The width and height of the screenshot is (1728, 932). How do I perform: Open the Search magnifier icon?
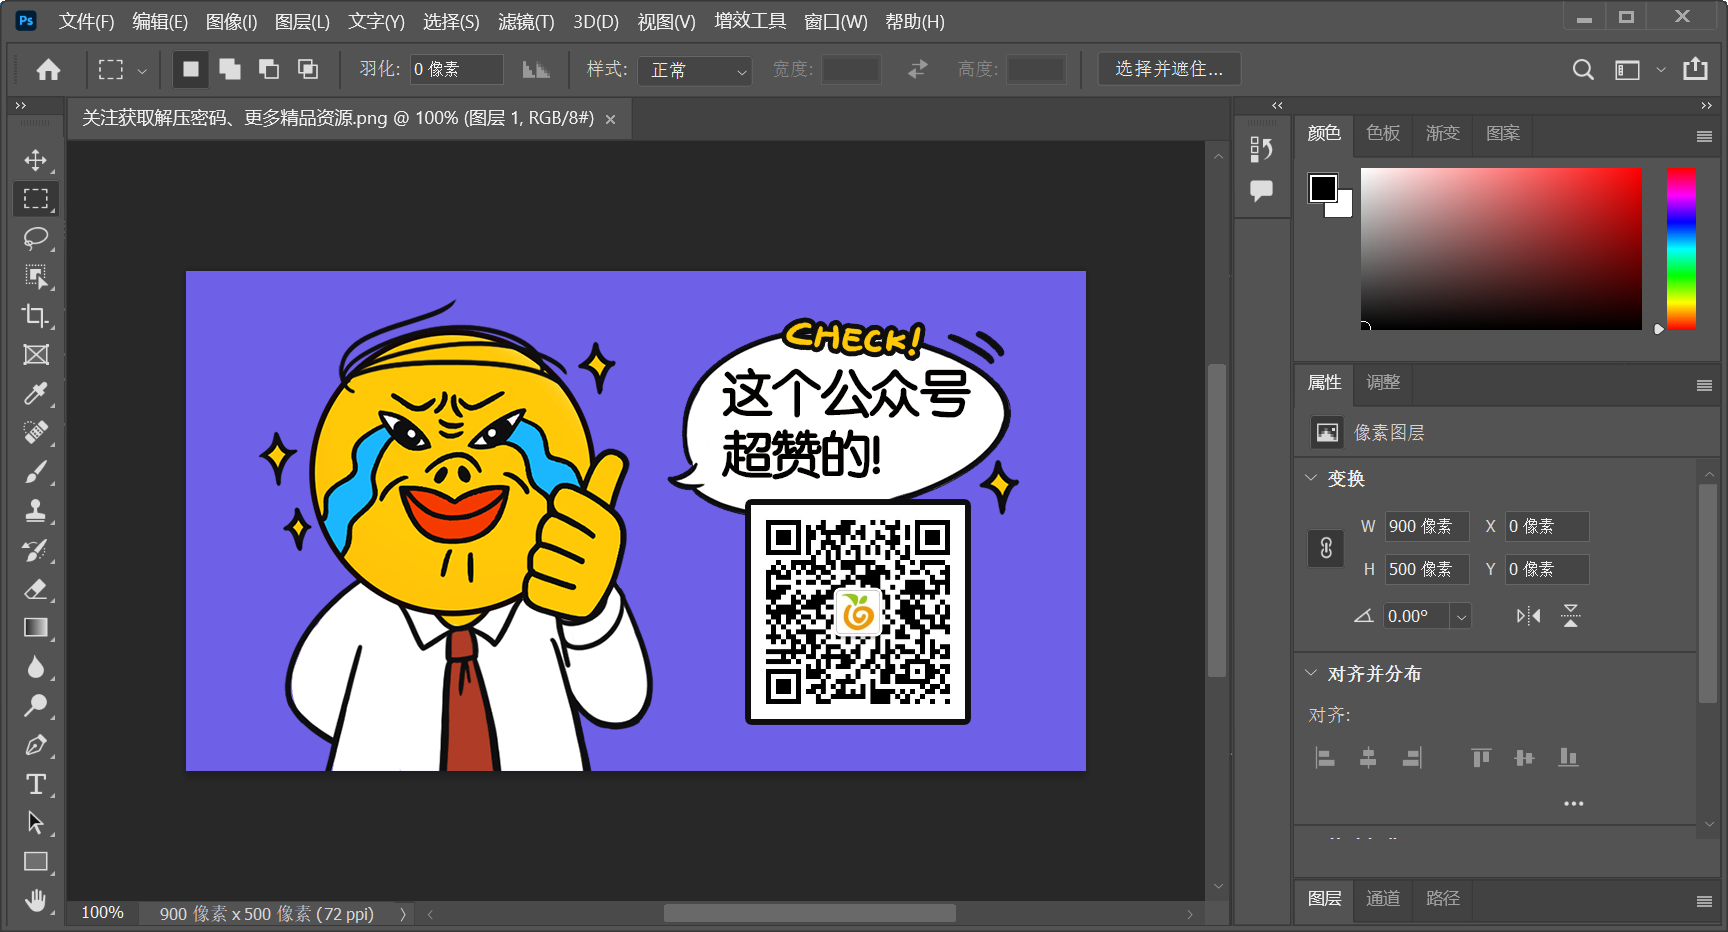point(1583,69)
